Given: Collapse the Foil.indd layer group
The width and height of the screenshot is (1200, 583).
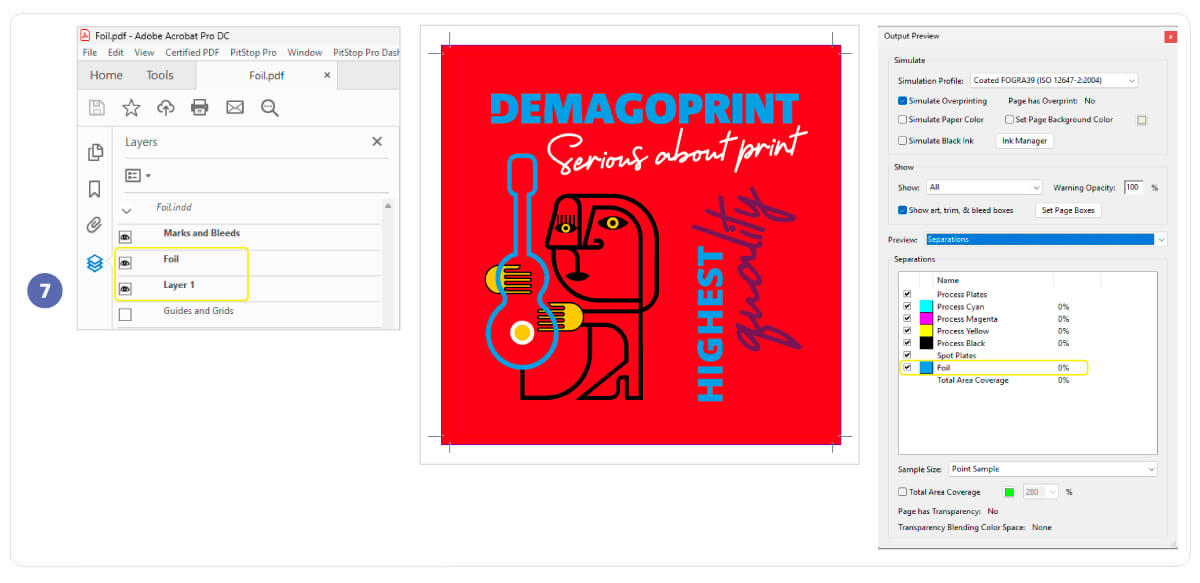Looking at the screenshot, I should click(126, 210).
